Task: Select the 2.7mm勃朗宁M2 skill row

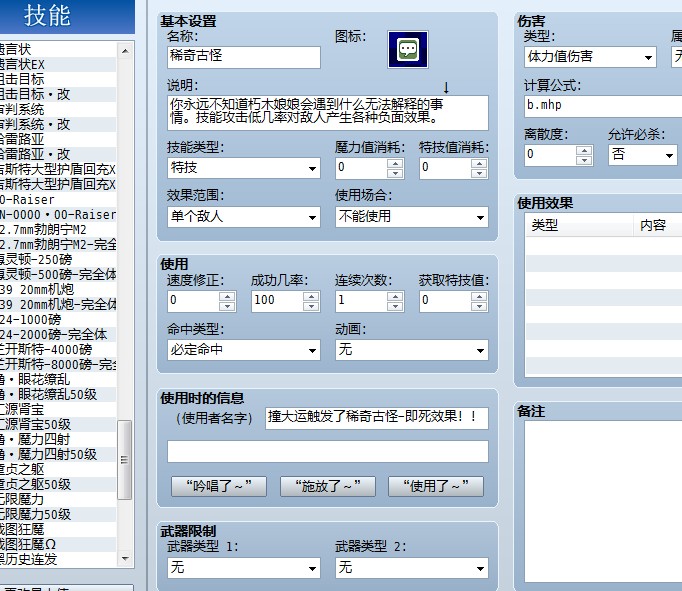Action: click(x=58, y=230)
